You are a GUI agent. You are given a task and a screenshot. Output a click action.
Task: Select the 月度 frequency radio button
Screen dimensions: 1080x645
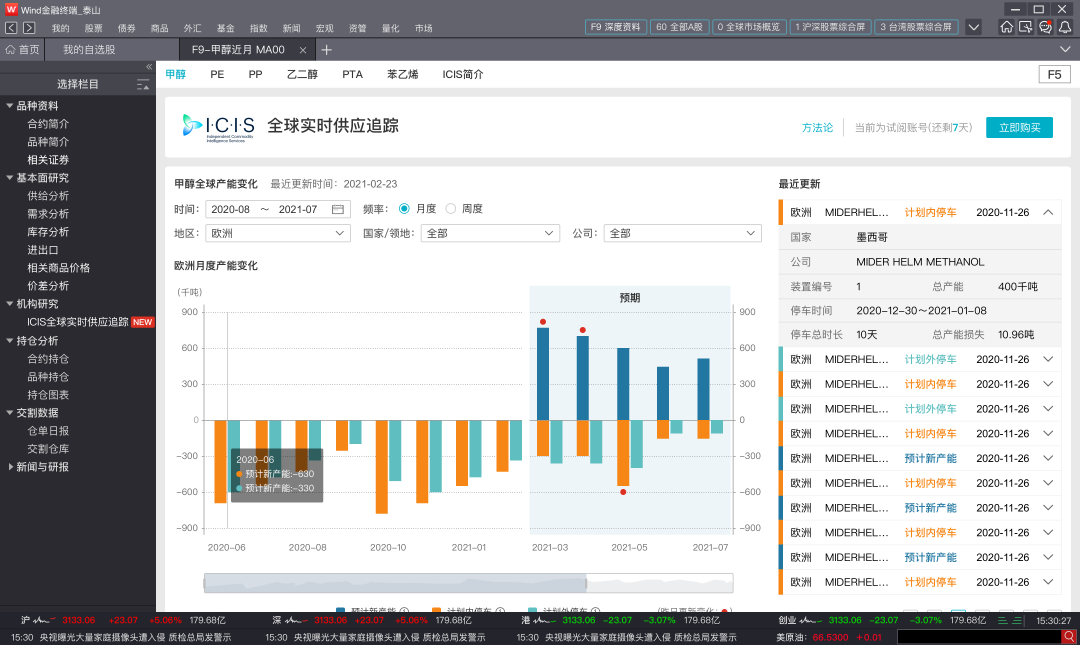point(404,208)
